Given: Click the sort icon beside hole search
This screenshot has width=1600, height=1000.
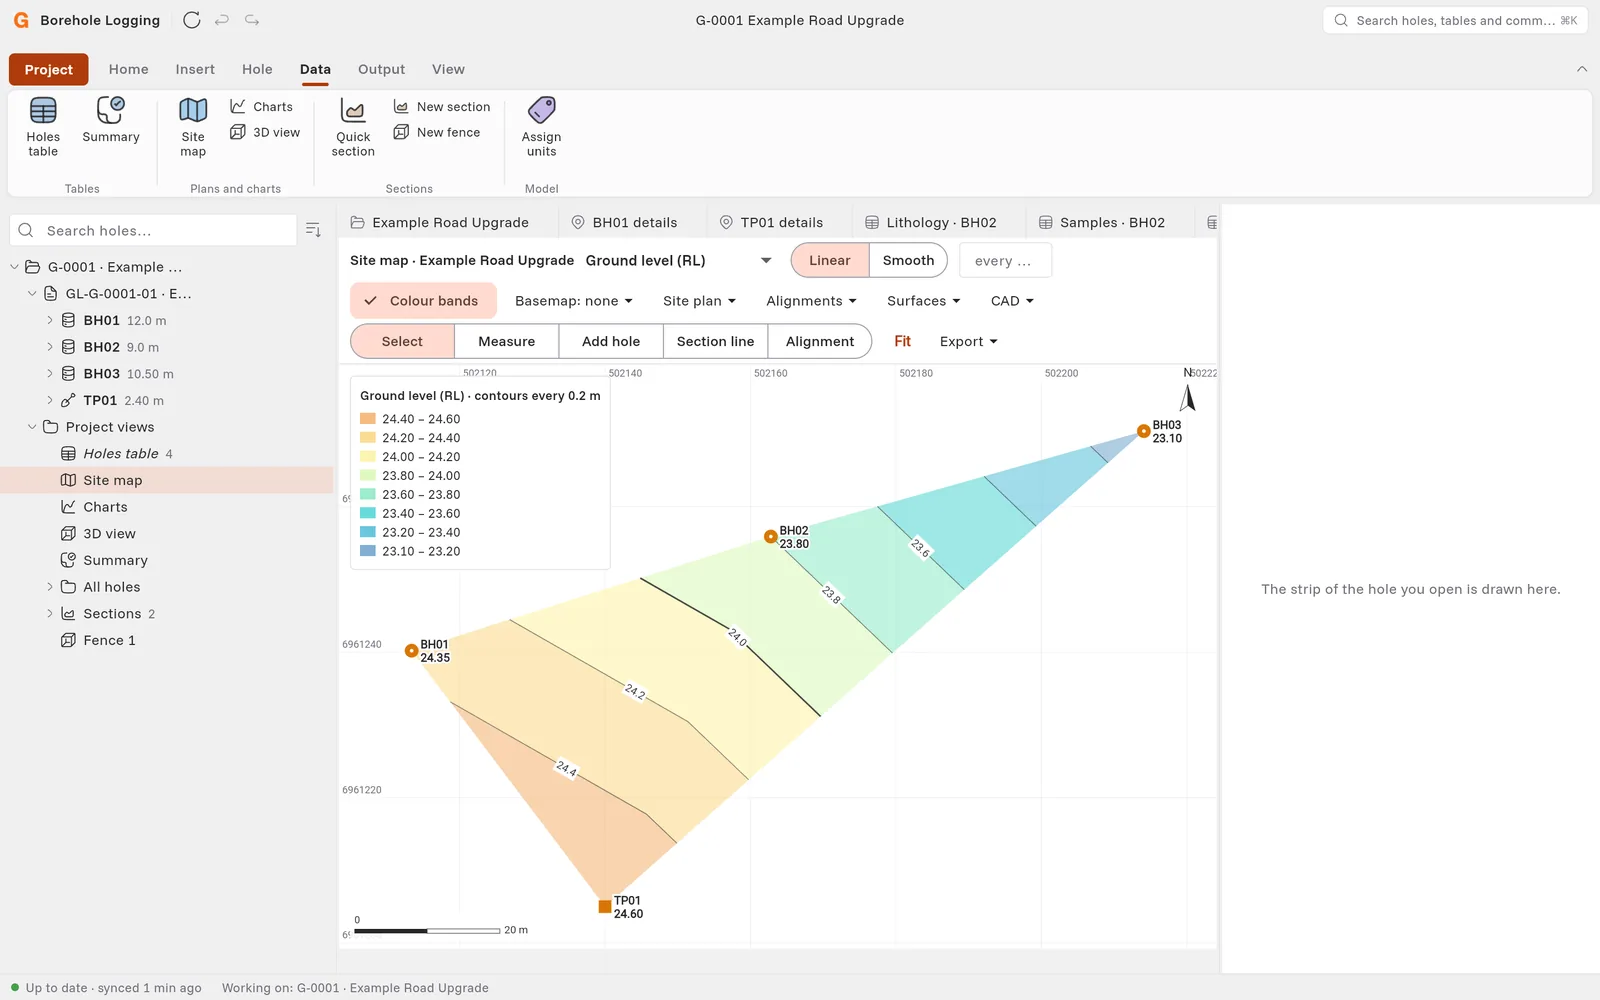Looking at the screenshot, I should coord(313,230).
